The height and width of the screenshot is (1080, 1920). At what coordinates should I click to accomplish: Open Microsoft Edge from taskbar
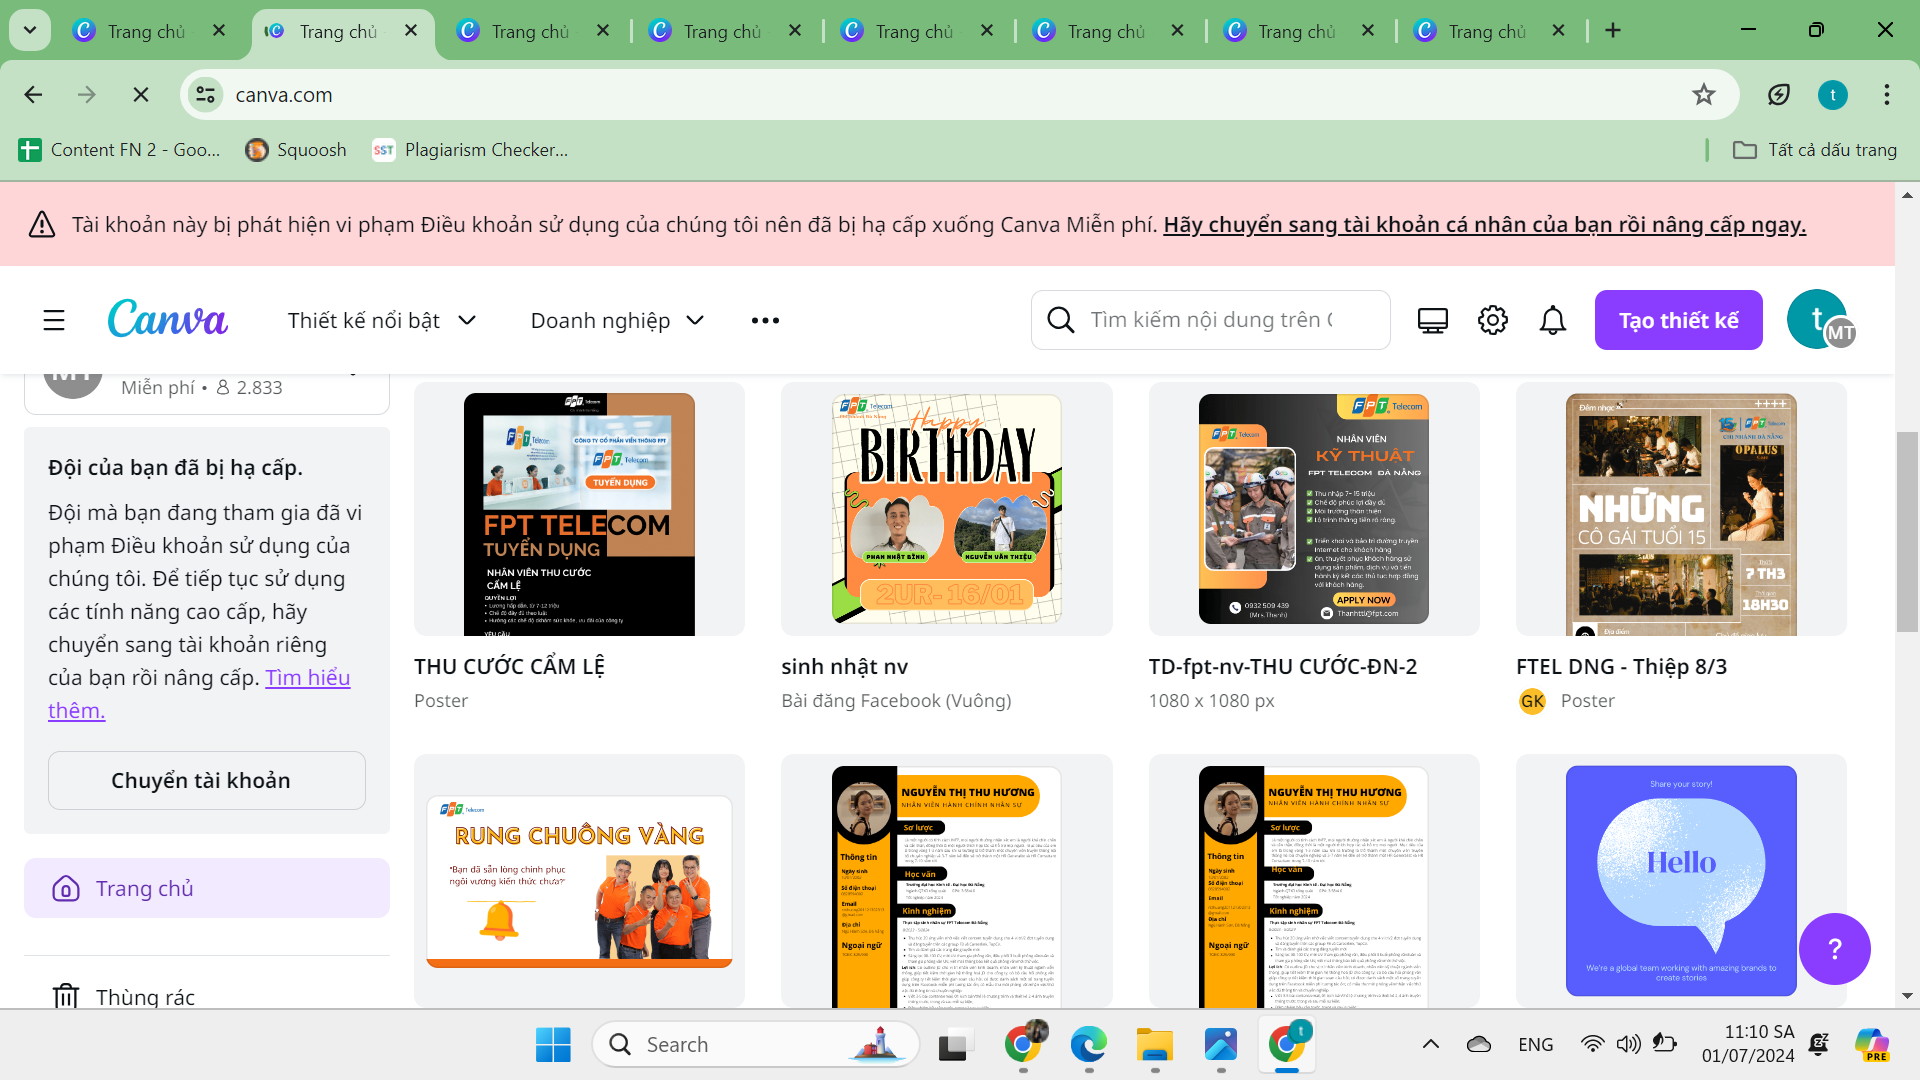[1088, 1044]
